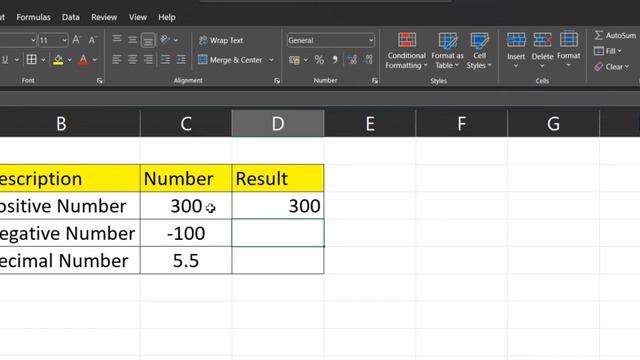
Task: Click AutoSum button
Action: click(615, 36)
